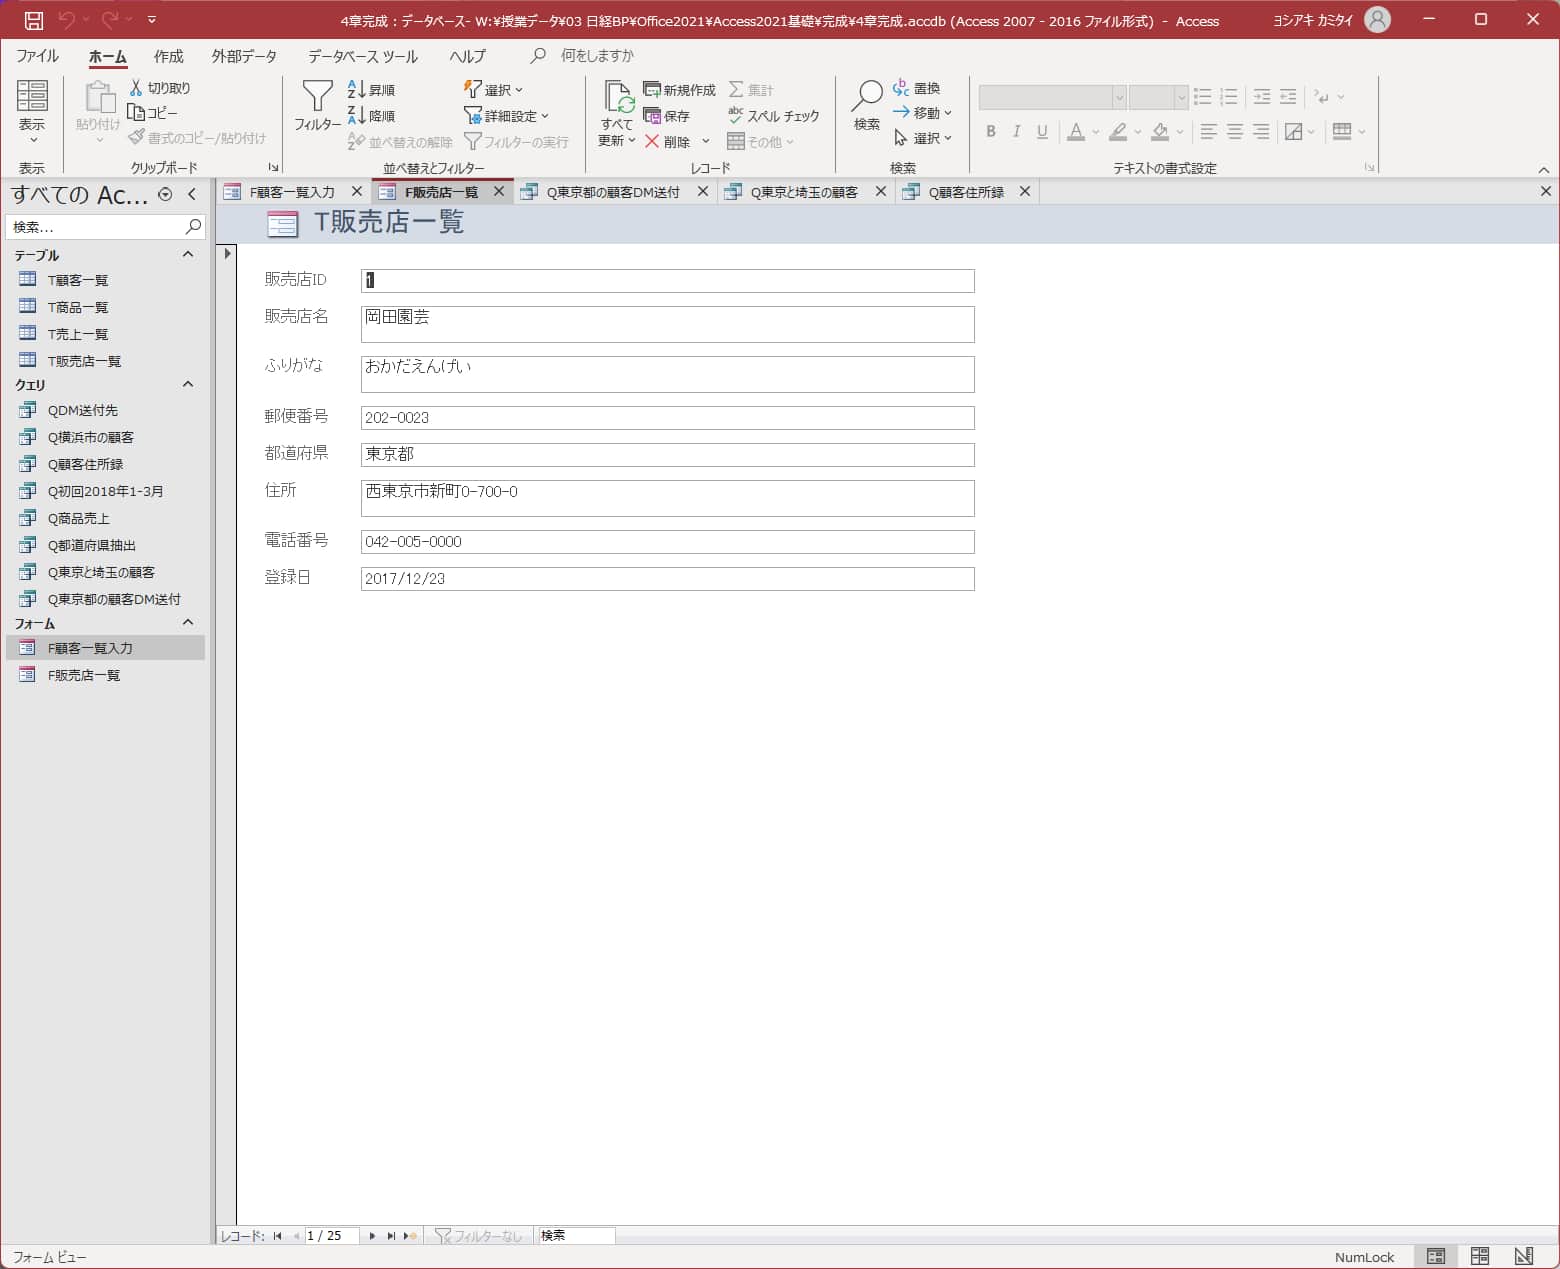Toggle Form view button in status bar

tap(1436, 1256)
